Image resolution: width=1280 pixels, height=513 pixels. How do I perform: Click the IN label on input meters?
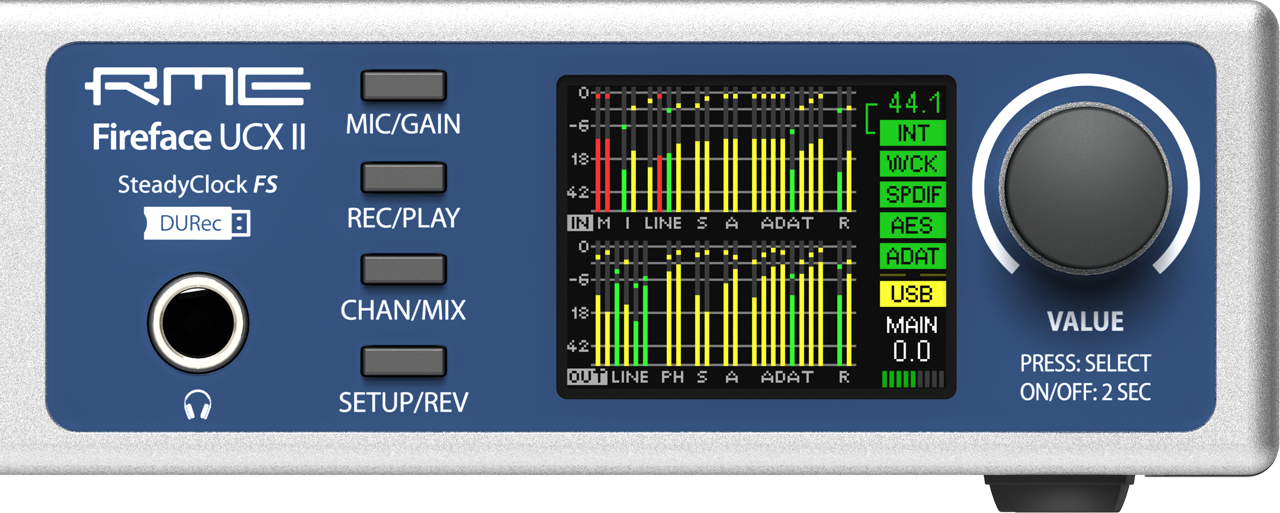(x=578, y=223)
